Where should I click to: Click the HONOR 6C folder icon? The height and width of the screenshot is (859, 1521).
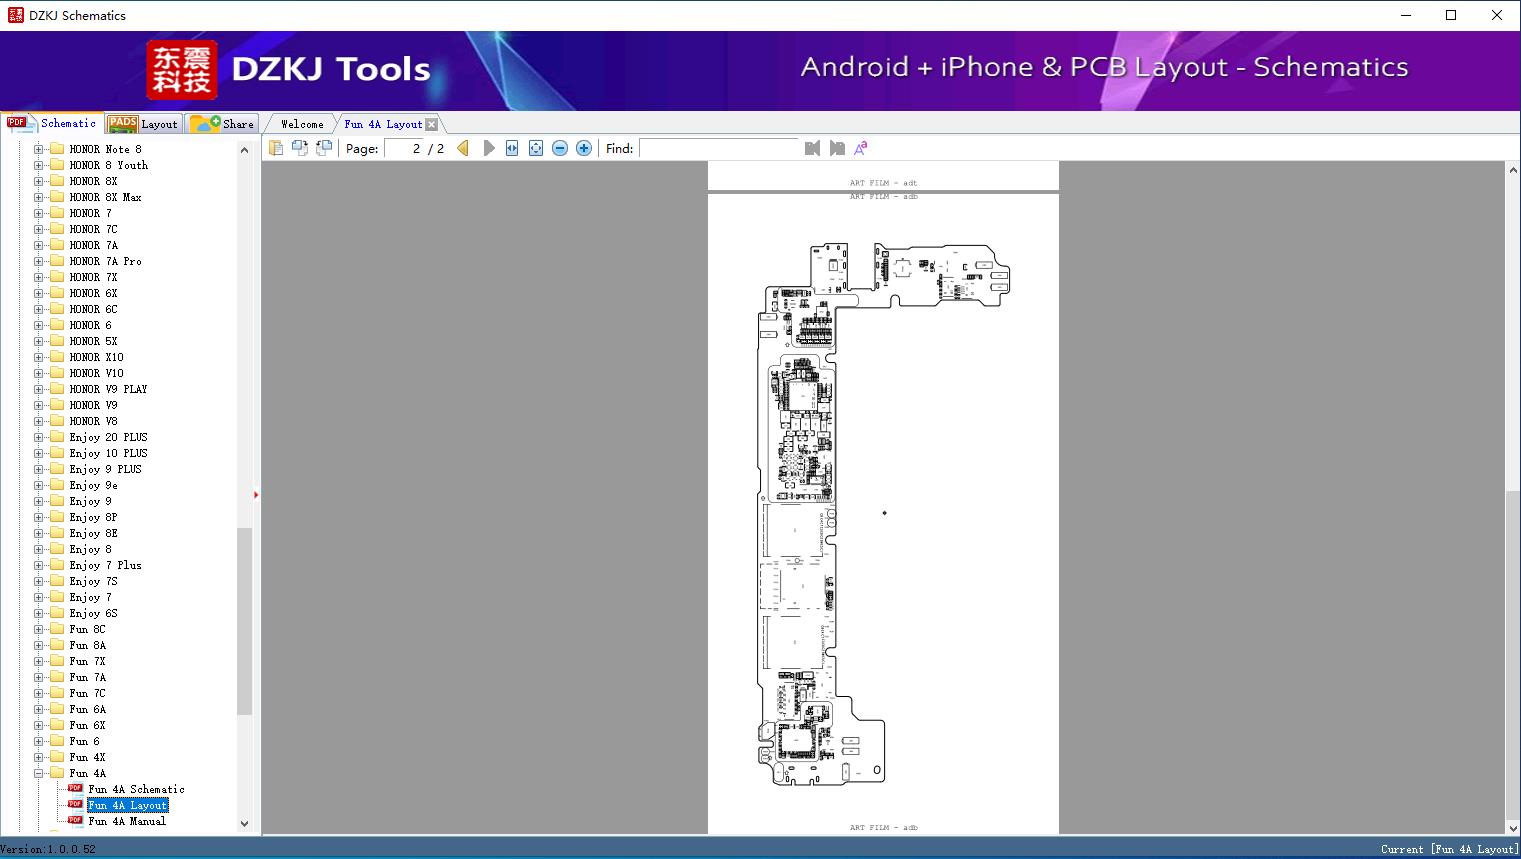click(x=57, y=309)
